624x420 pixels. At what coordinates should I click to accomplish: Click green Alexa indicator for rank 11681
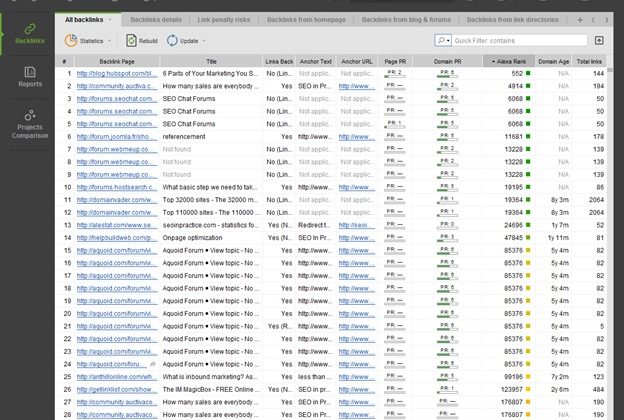click(528, 137)
